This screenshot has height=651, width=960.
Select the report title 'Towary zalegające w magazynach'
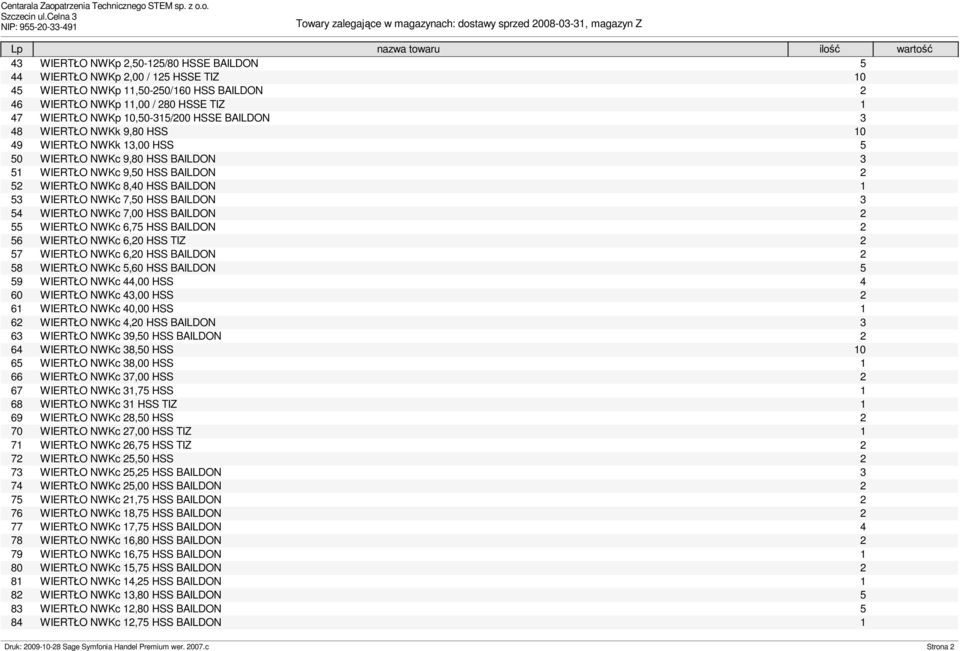(375, 24)
